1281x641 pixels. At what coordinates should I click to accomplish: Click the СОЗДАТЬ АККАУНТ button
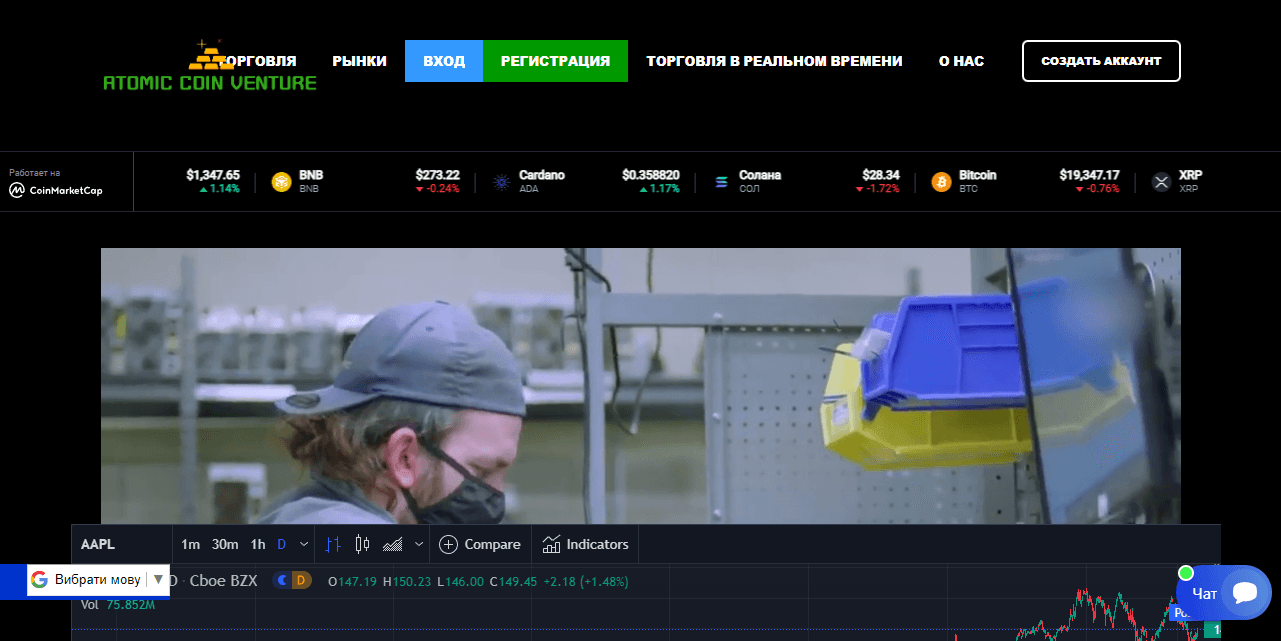click(1100, 60)
